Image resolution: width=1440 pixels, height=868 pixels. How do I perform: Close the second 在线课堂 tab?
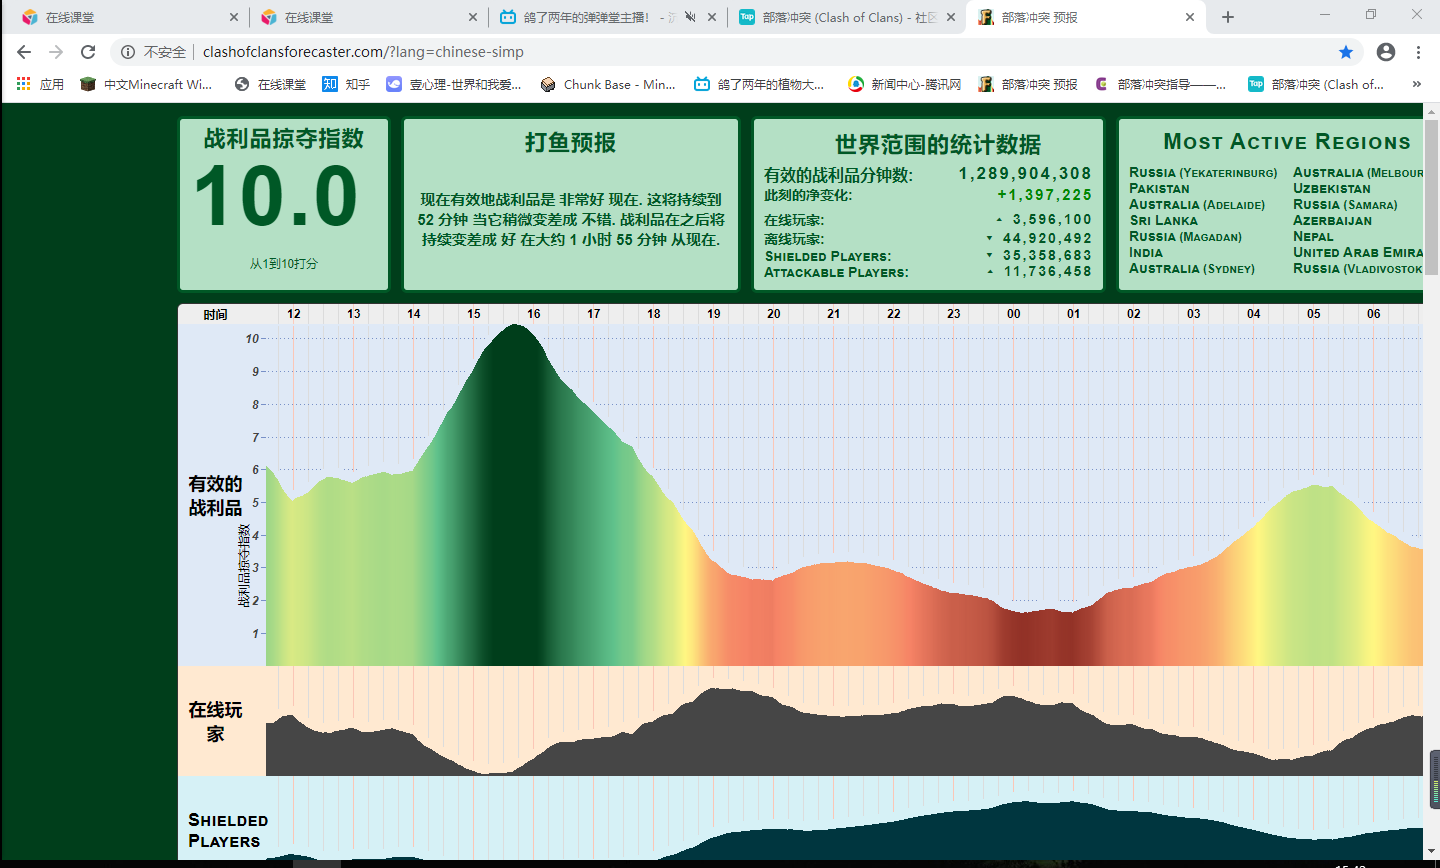(x=473, y=17)
